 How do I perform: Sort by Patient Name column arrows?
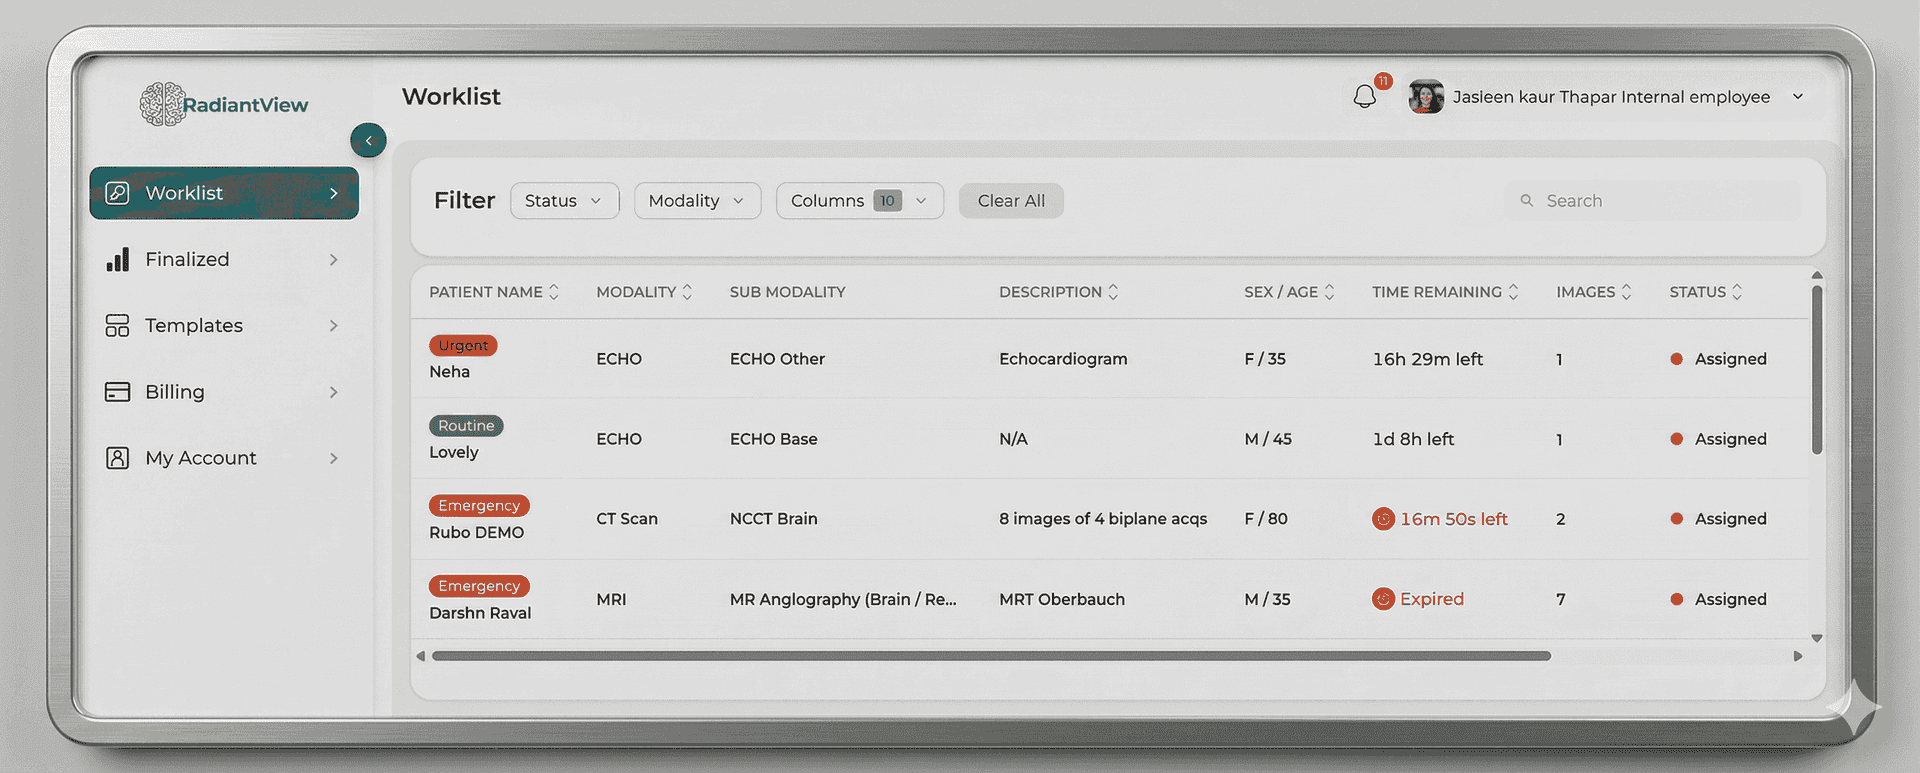click(554, 292)
